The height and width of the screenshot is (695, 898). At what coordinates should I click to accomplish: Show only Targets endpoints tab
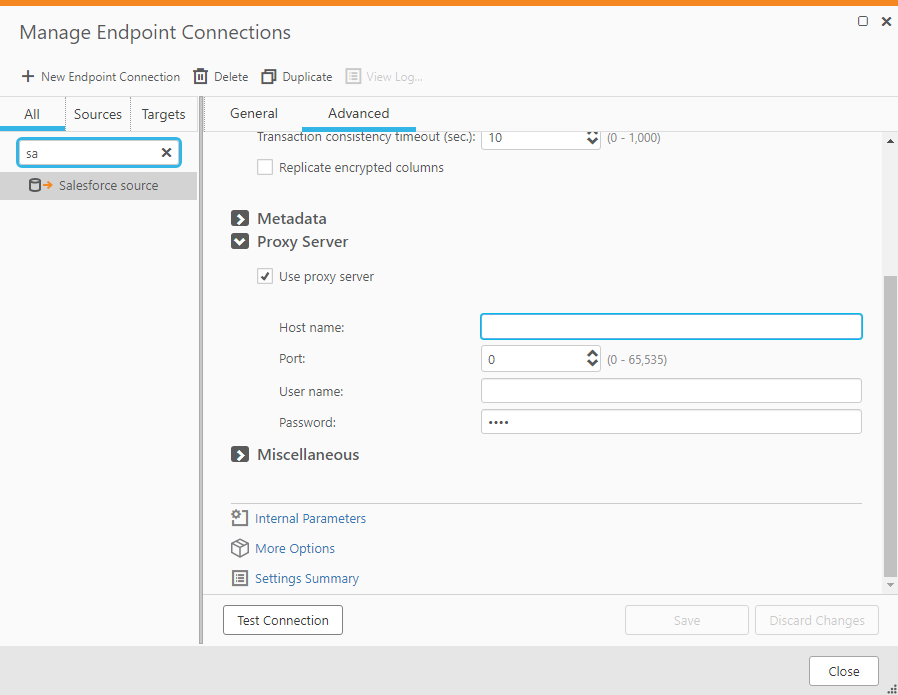(x=163, y=114)
